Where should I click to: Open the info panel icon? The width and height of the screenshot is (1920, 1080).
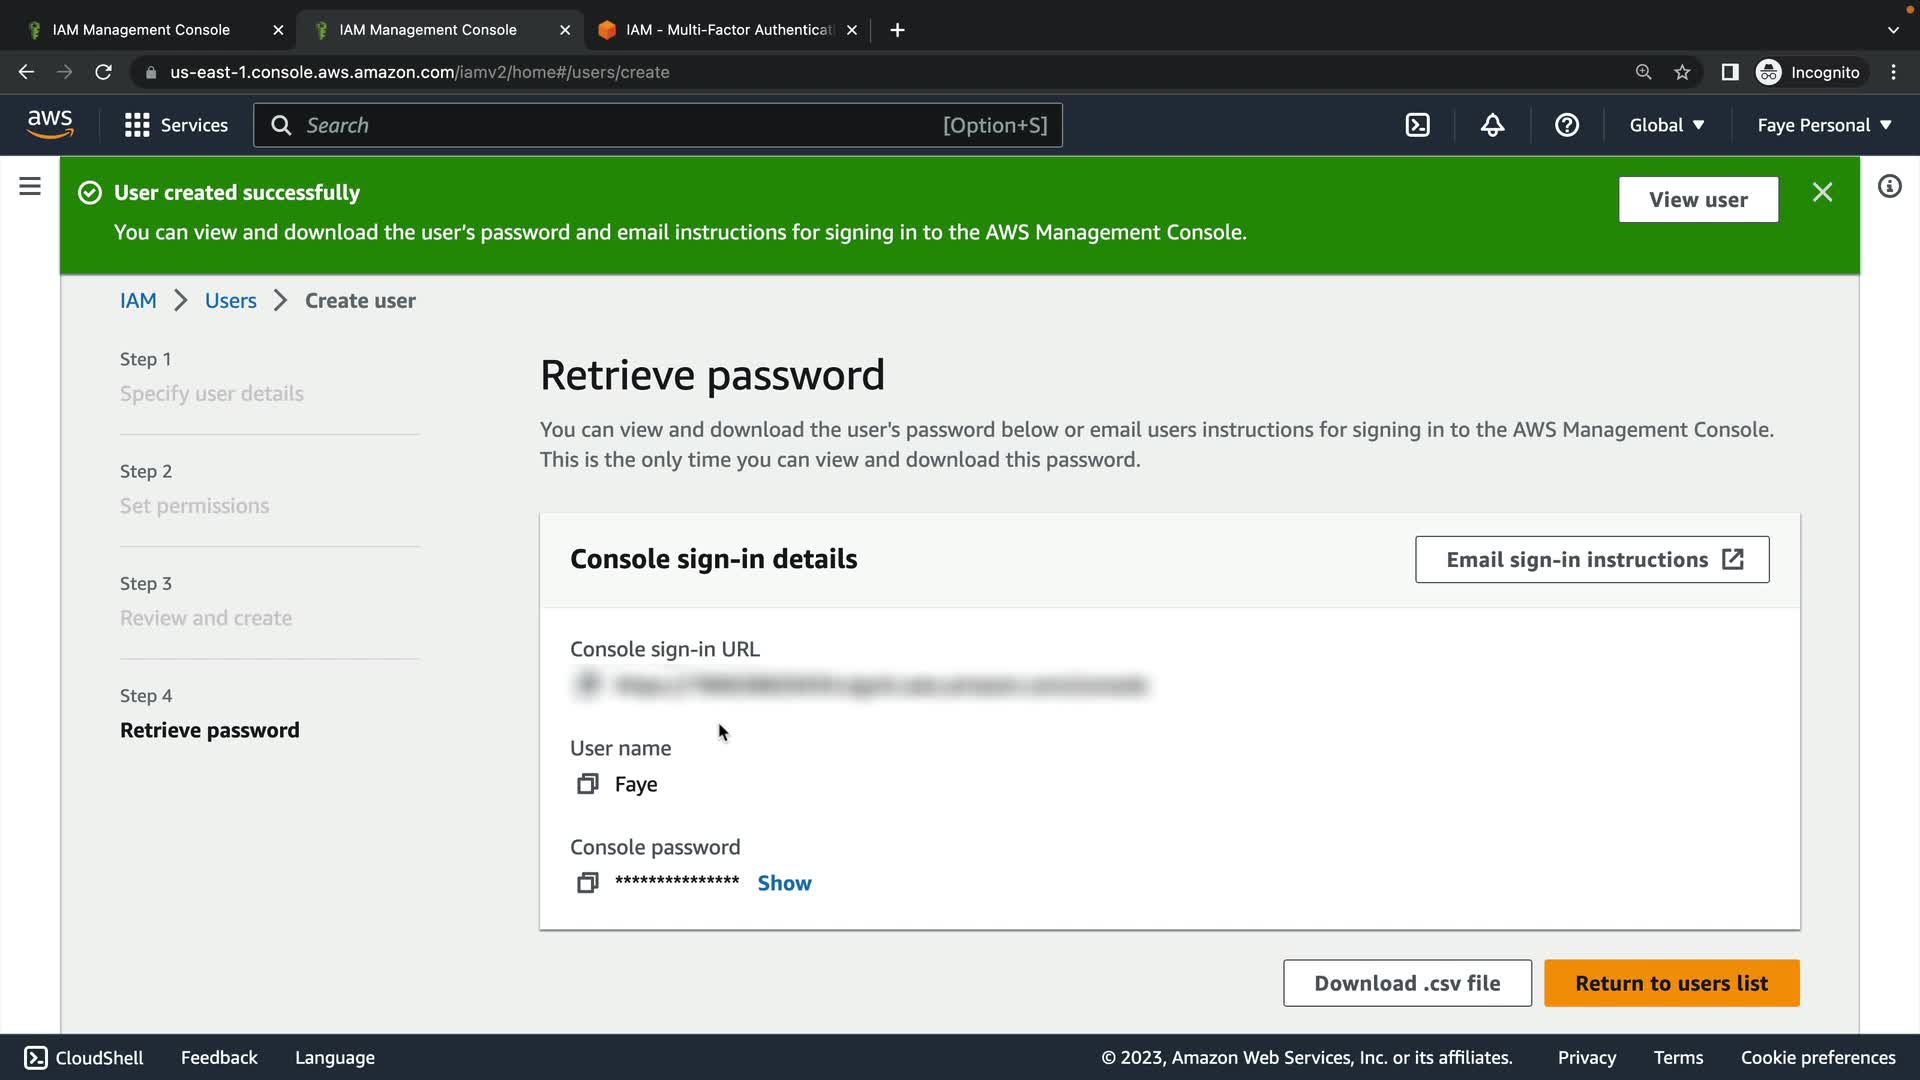coord(1889,187)
